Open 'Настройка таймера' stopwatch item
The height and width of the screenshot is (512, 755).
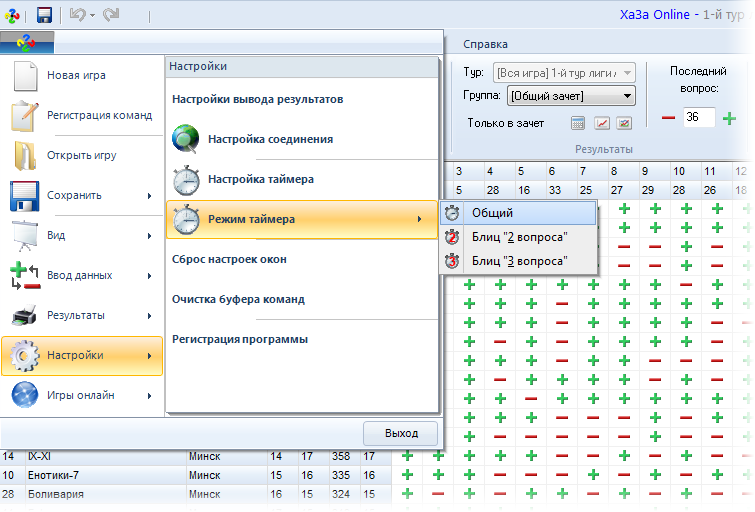260,179
